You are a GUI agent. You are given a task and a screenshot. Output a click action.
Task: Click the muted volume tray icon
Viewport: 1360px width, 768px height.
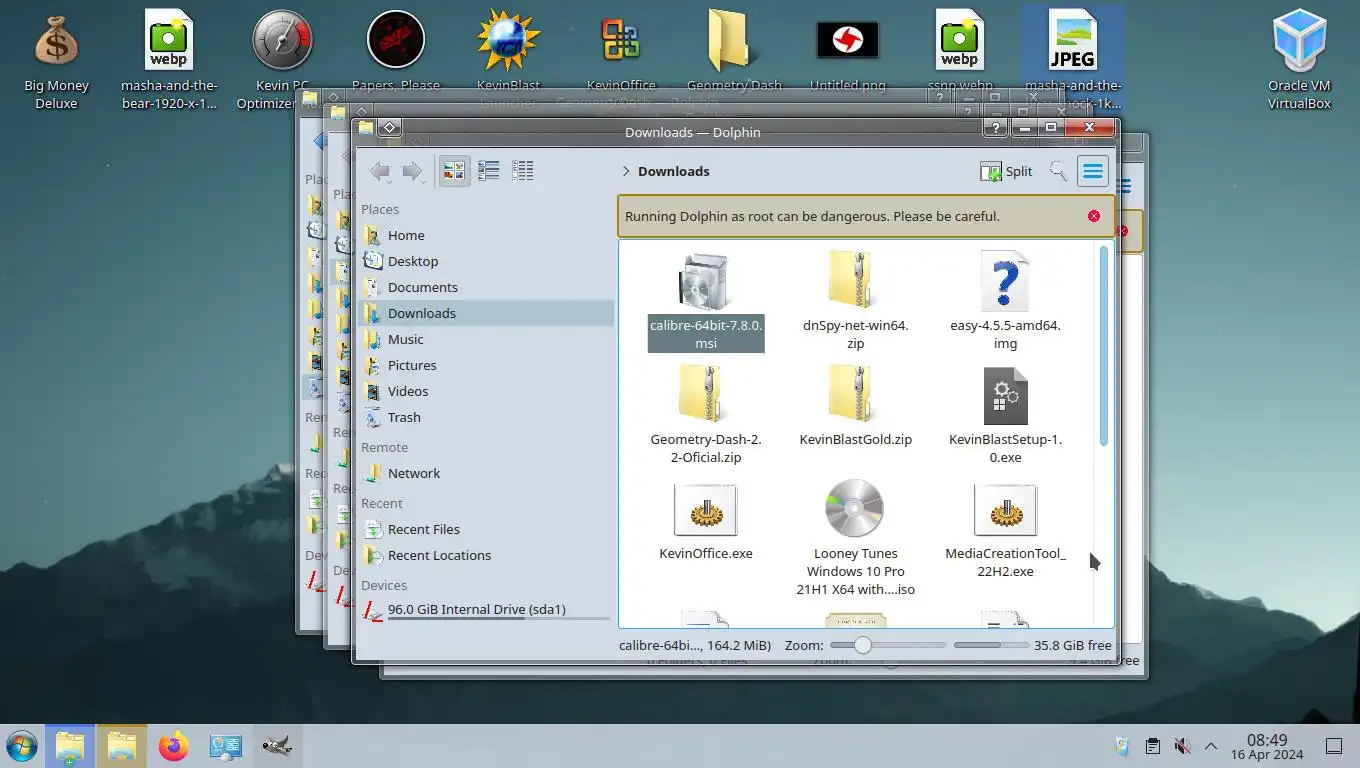click(x=1182, y=746)
